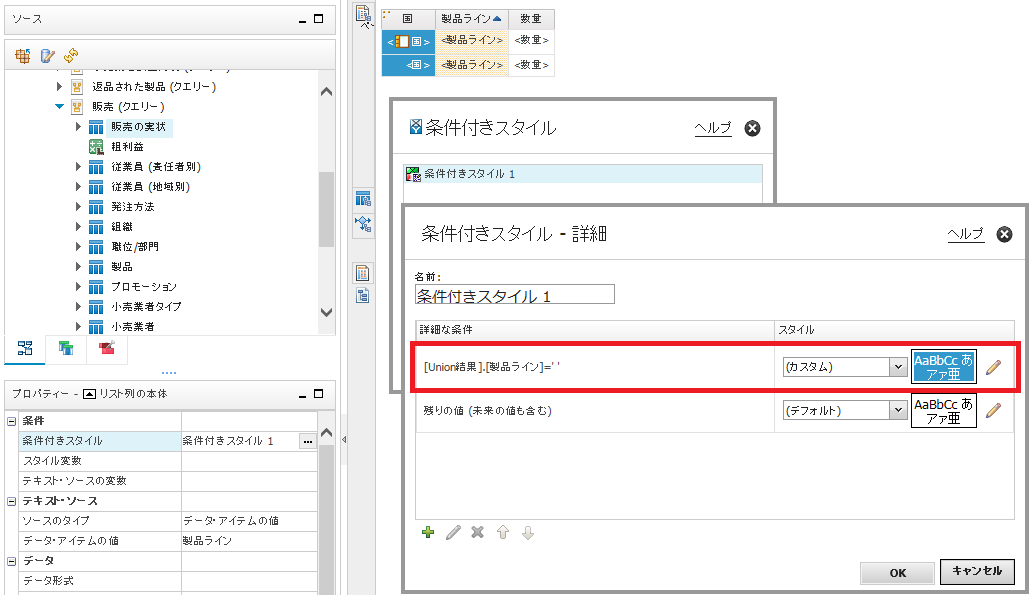The height and width of the screenshot is (595, 1031).
Task: Collapse the 条件 property group
Action: [x=11, y=421]
